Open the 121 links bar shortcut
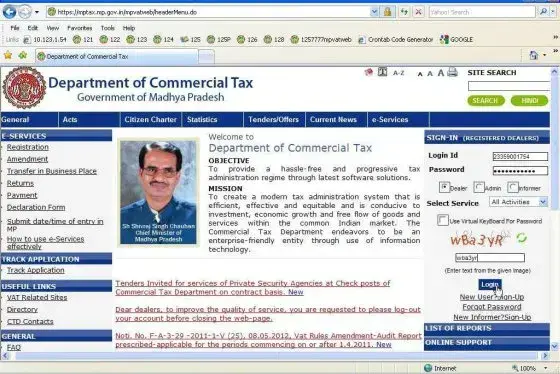The width and height of the screenshot is (560, 374). point(83,39)
